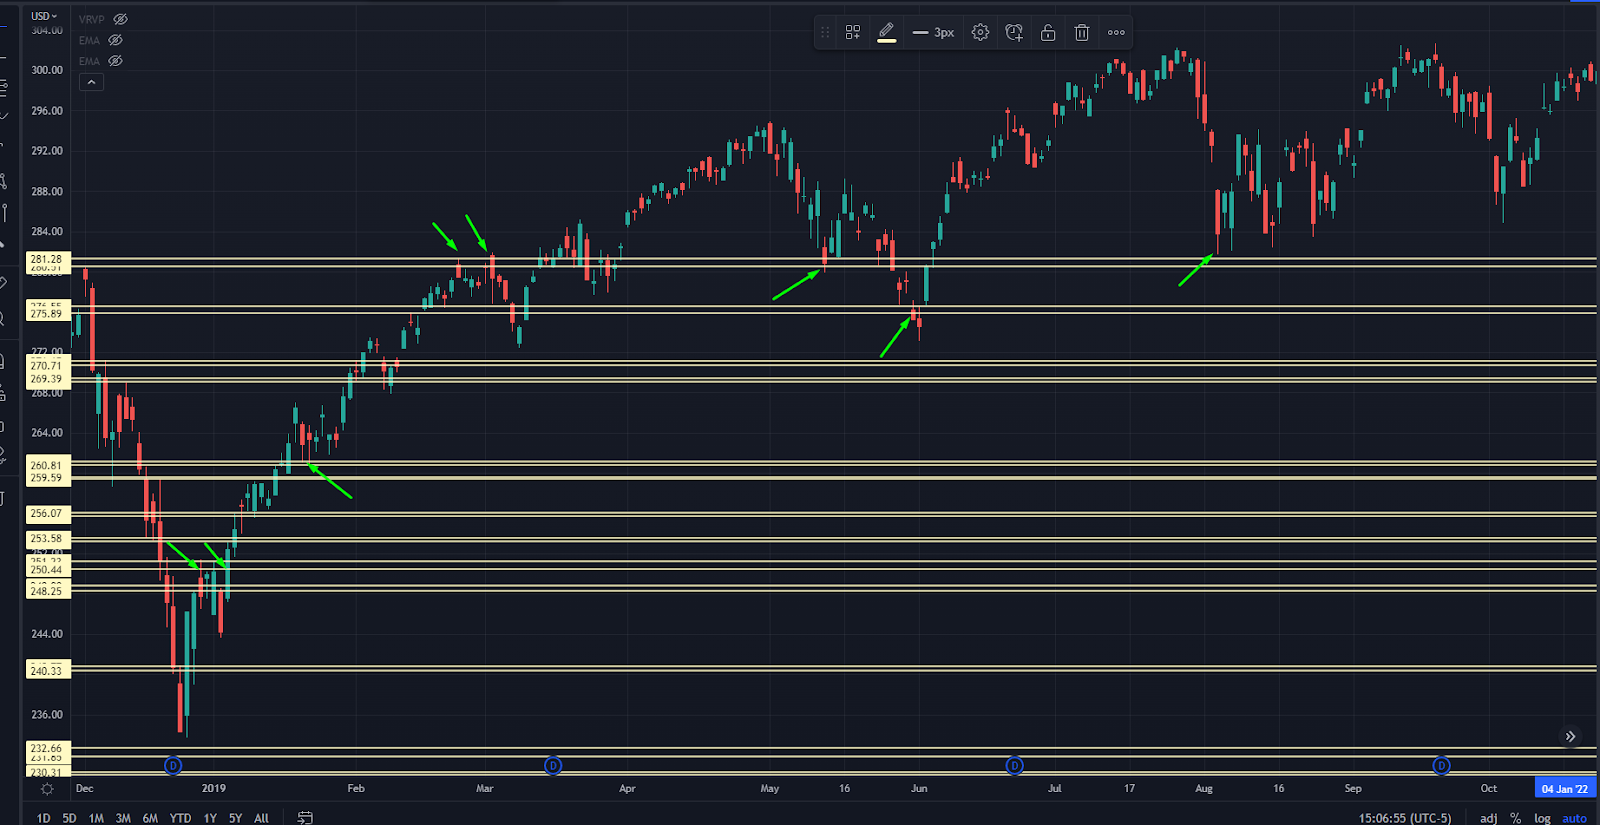
Task: Click the 04 Jan '22 date label
Action: [x=1564, y=789]
